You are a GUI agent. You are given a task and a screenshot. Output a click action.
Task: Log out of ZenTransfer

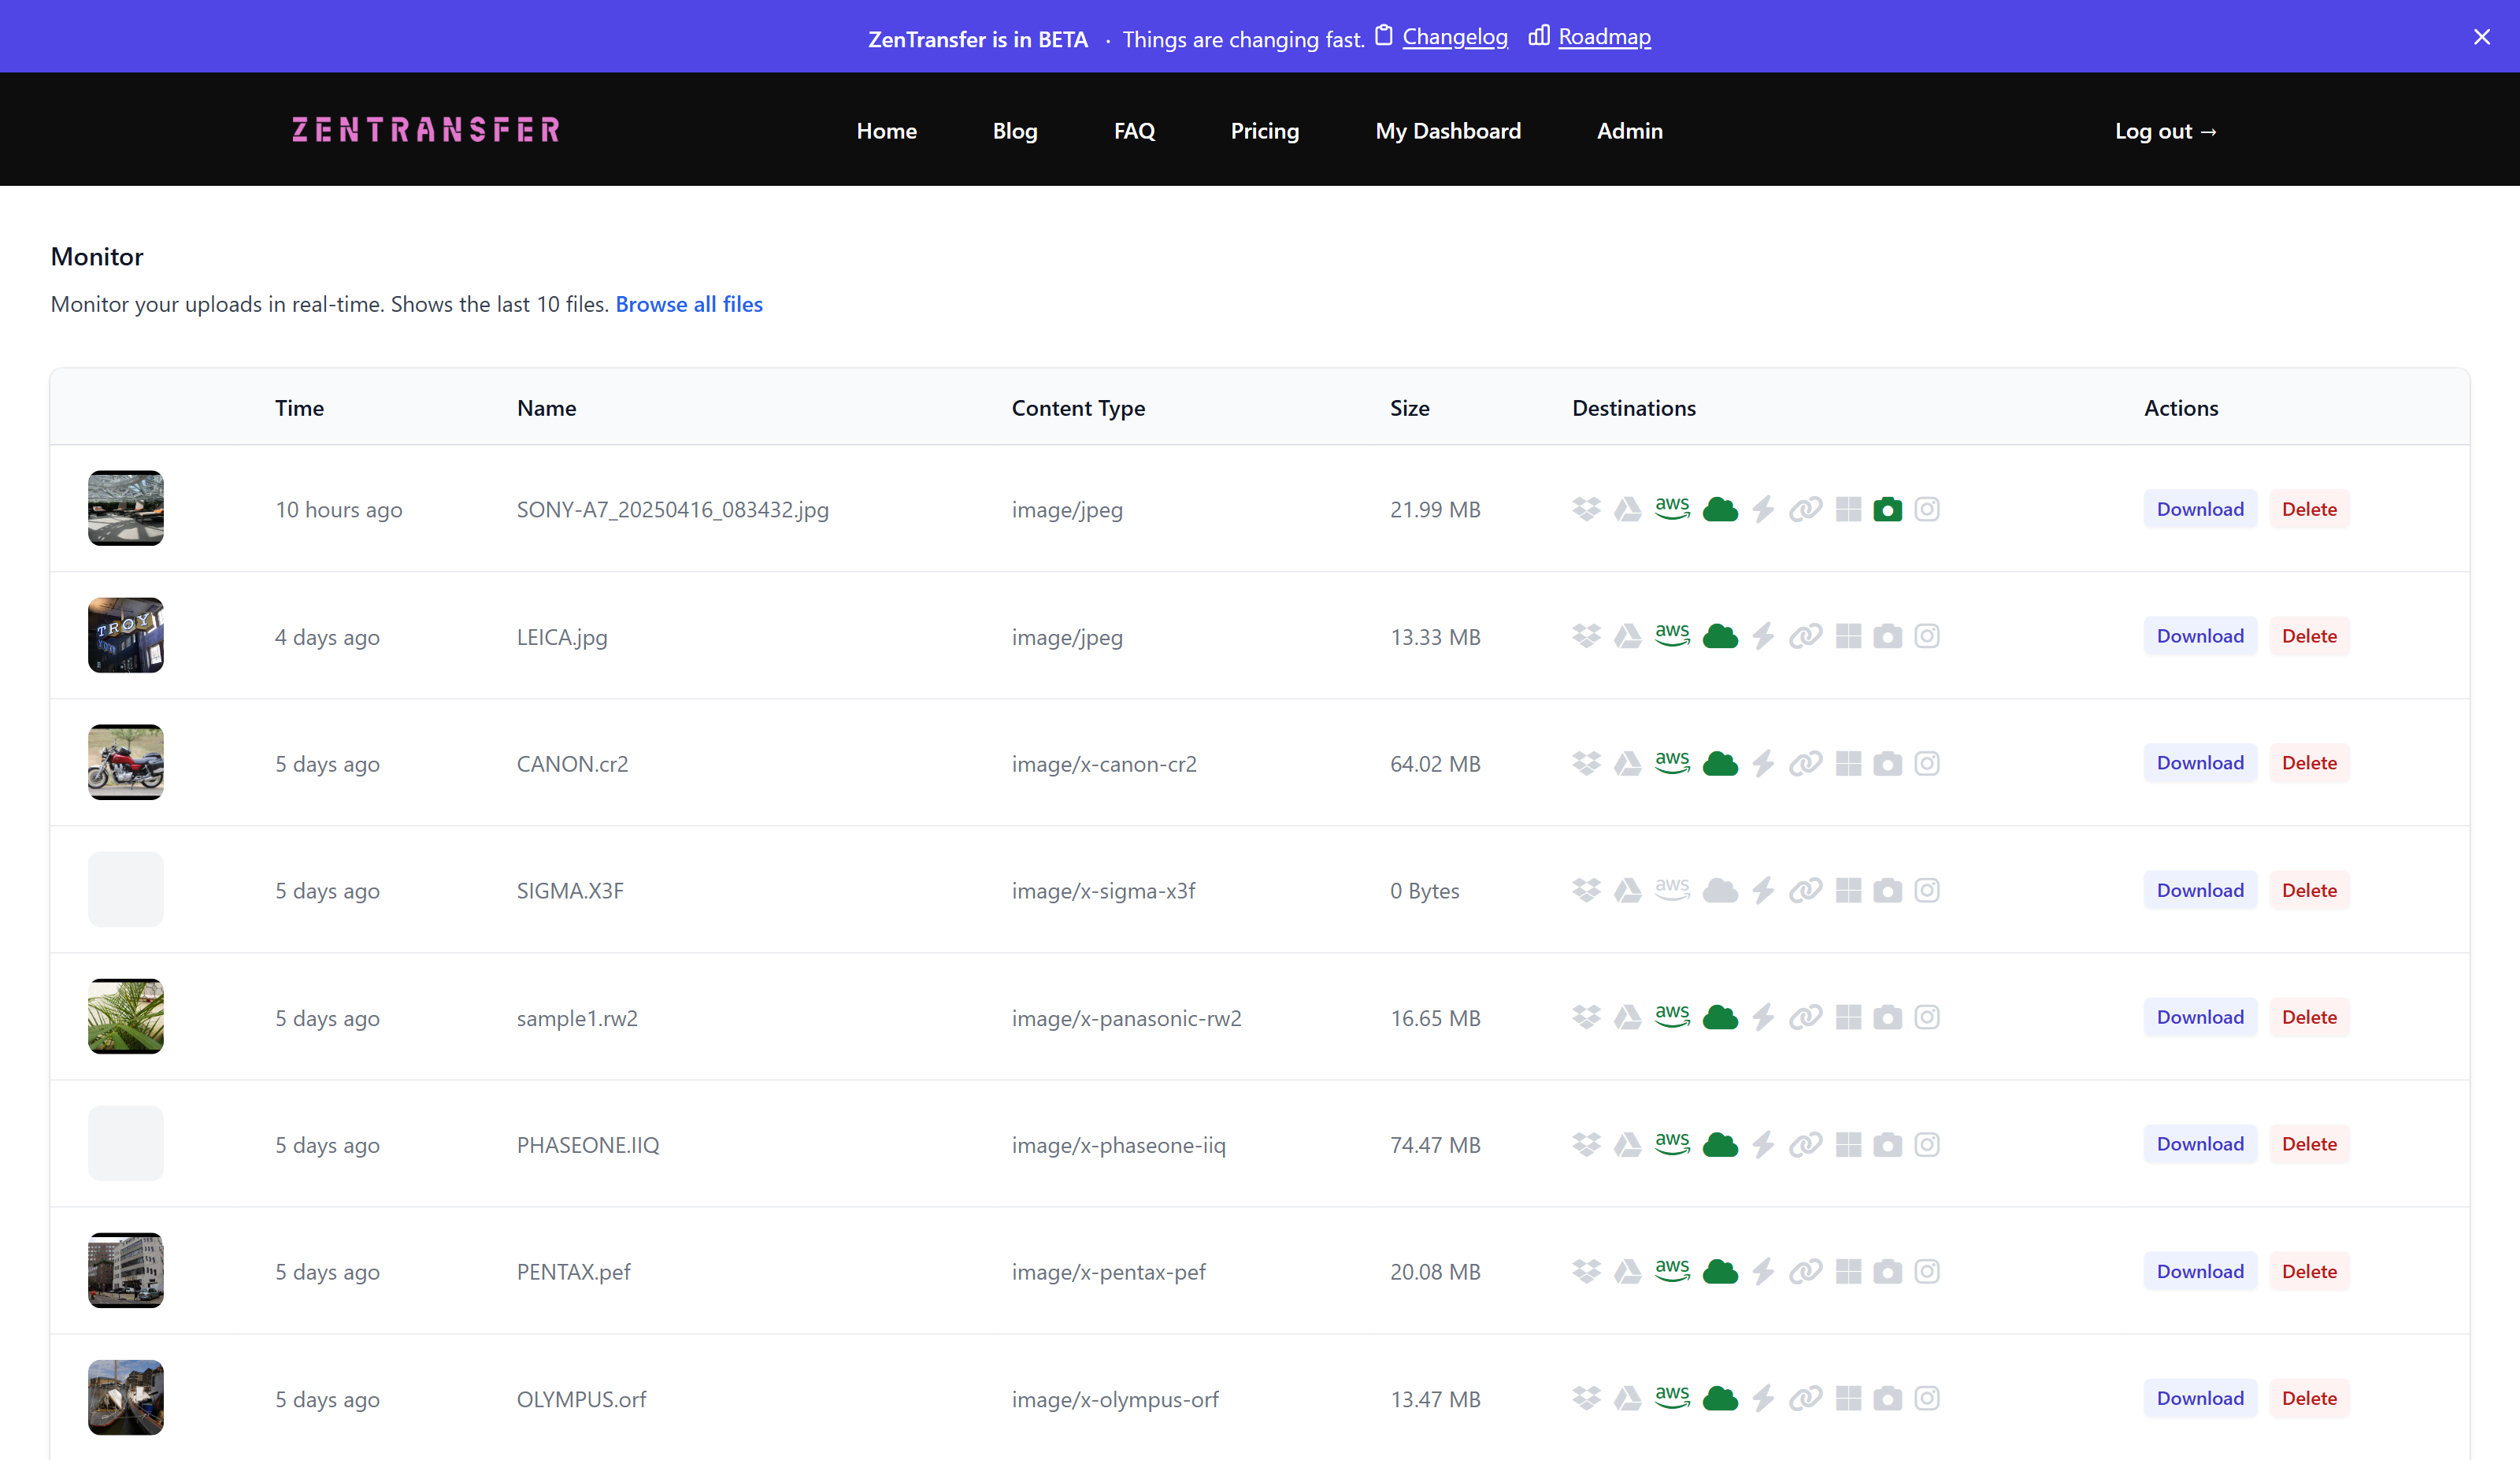(x=2166, y=130)
